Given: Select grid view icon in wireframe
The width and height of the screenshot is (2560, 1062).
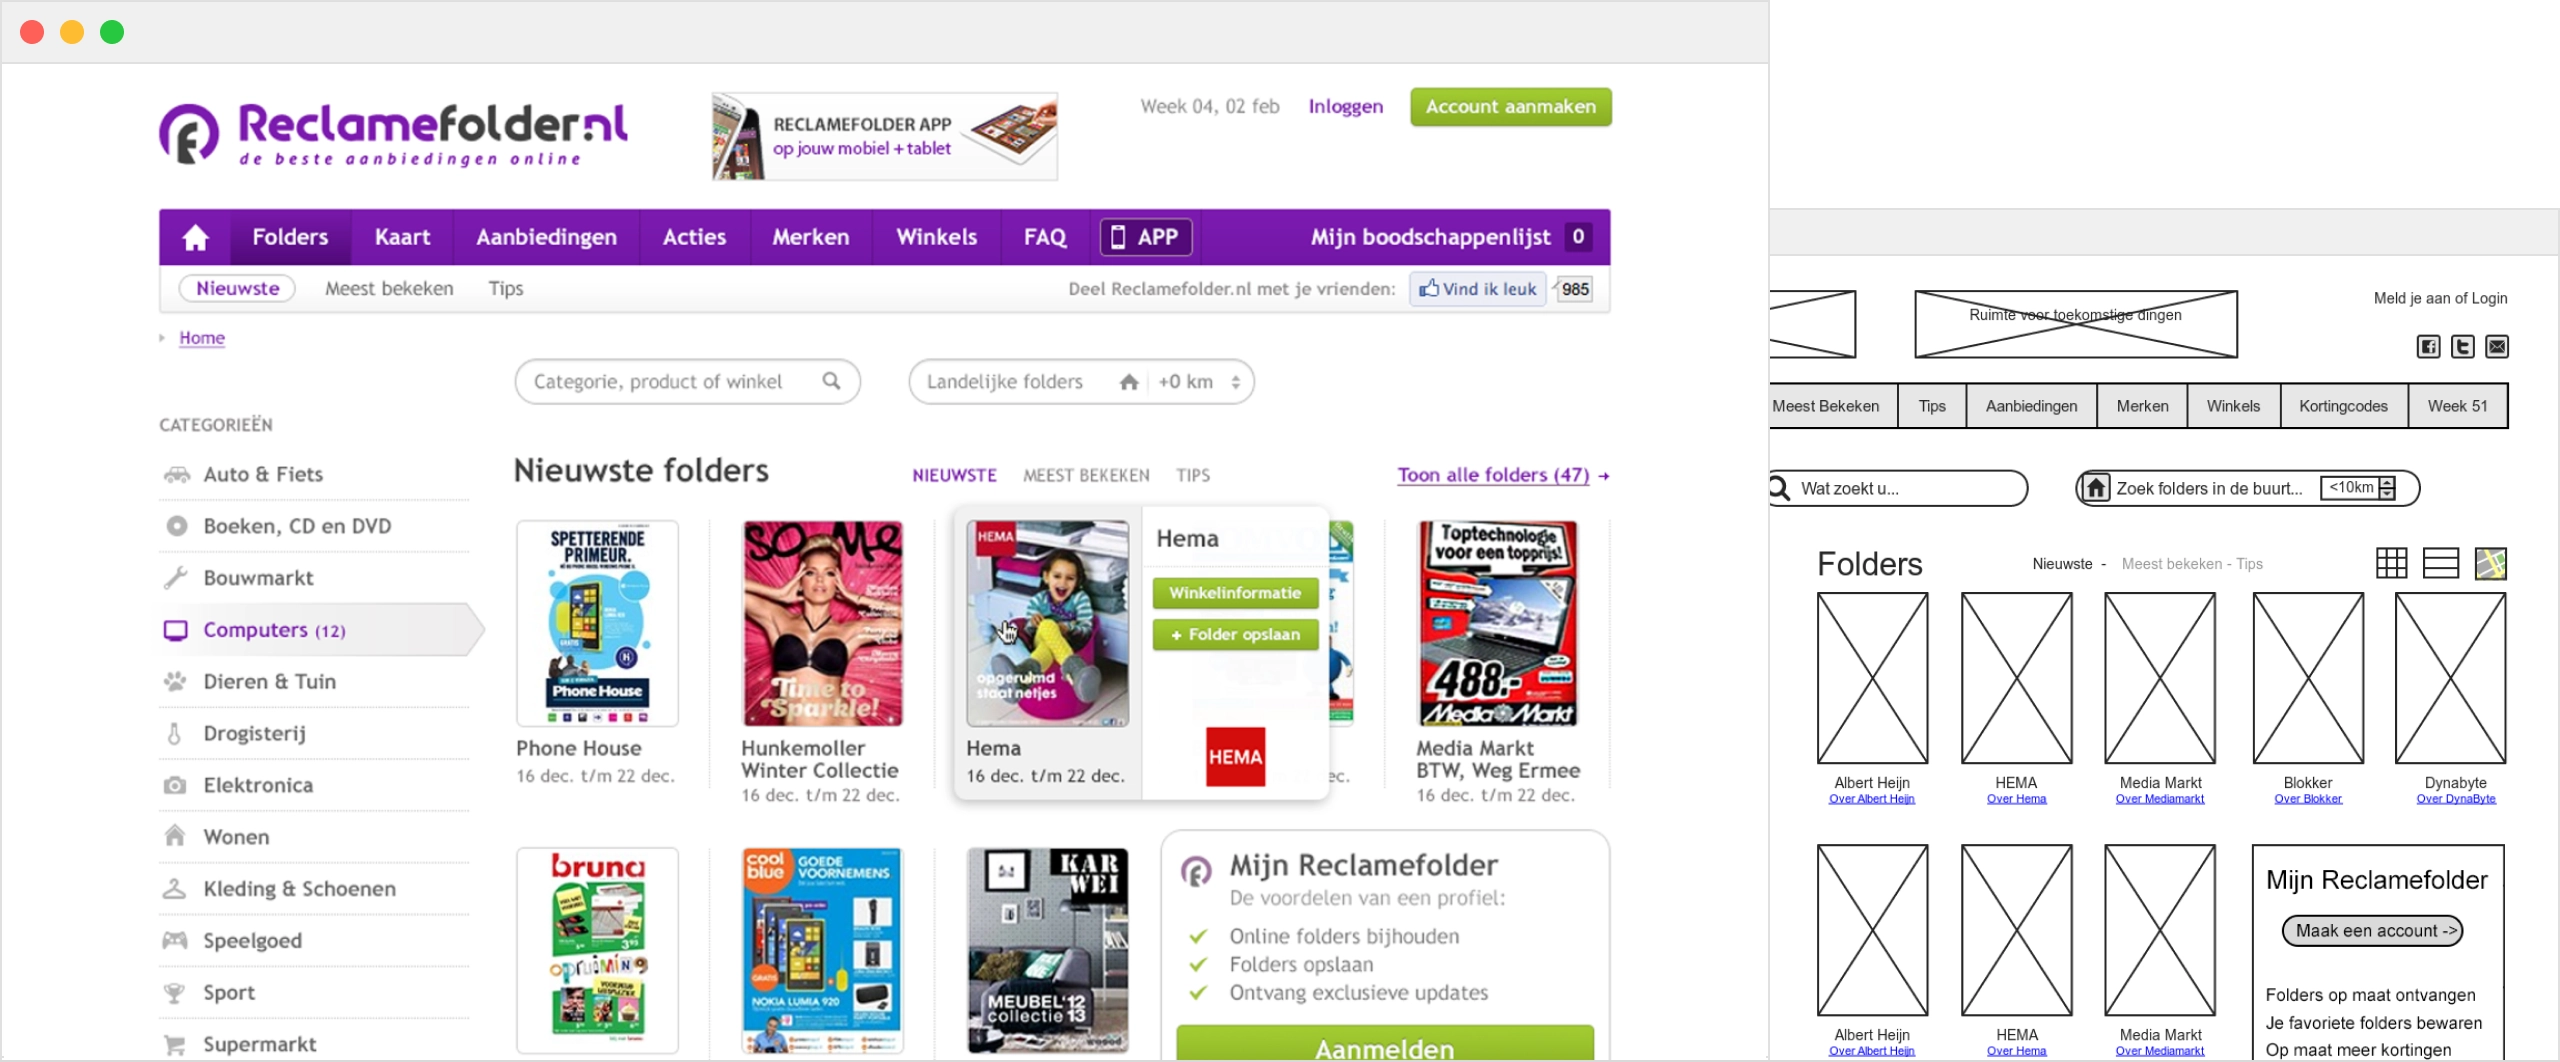Looking at the screenshot, I should (2391, 564).
